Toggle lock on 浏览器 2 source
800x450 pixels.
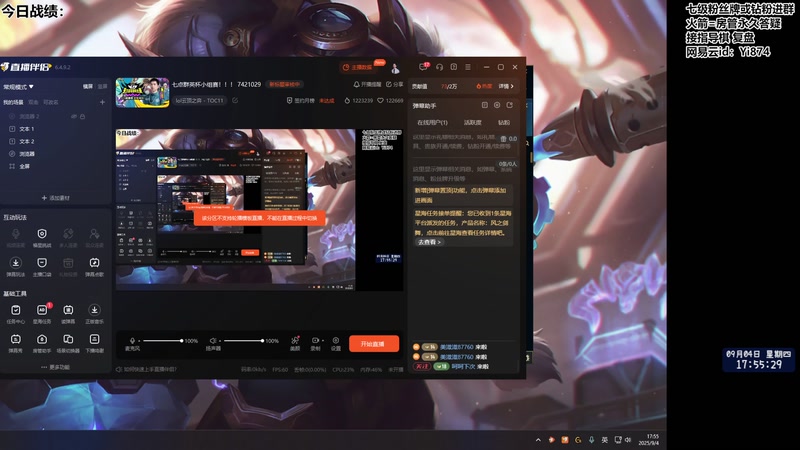pos(83,117)
